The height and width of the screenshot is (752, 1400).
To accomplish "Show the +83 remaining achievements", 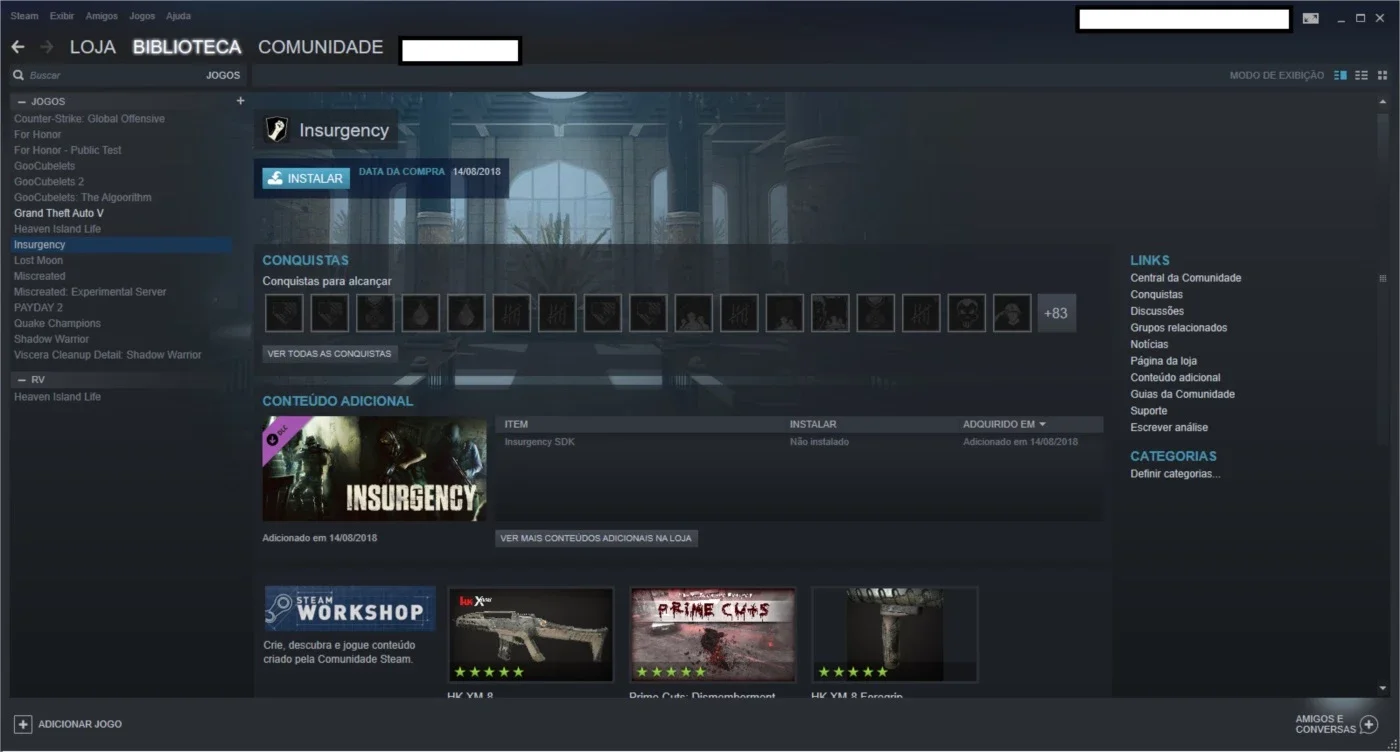I will pos(1056,313).
